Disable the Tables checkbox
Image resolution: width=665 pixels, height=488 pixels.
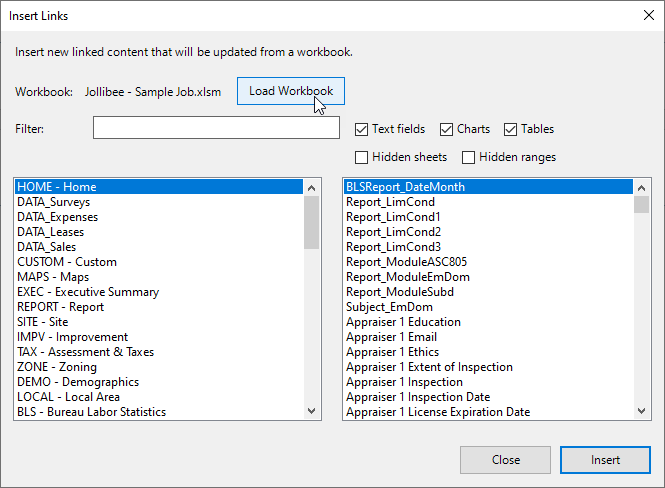pyautogui.click(x=510, y=129)
